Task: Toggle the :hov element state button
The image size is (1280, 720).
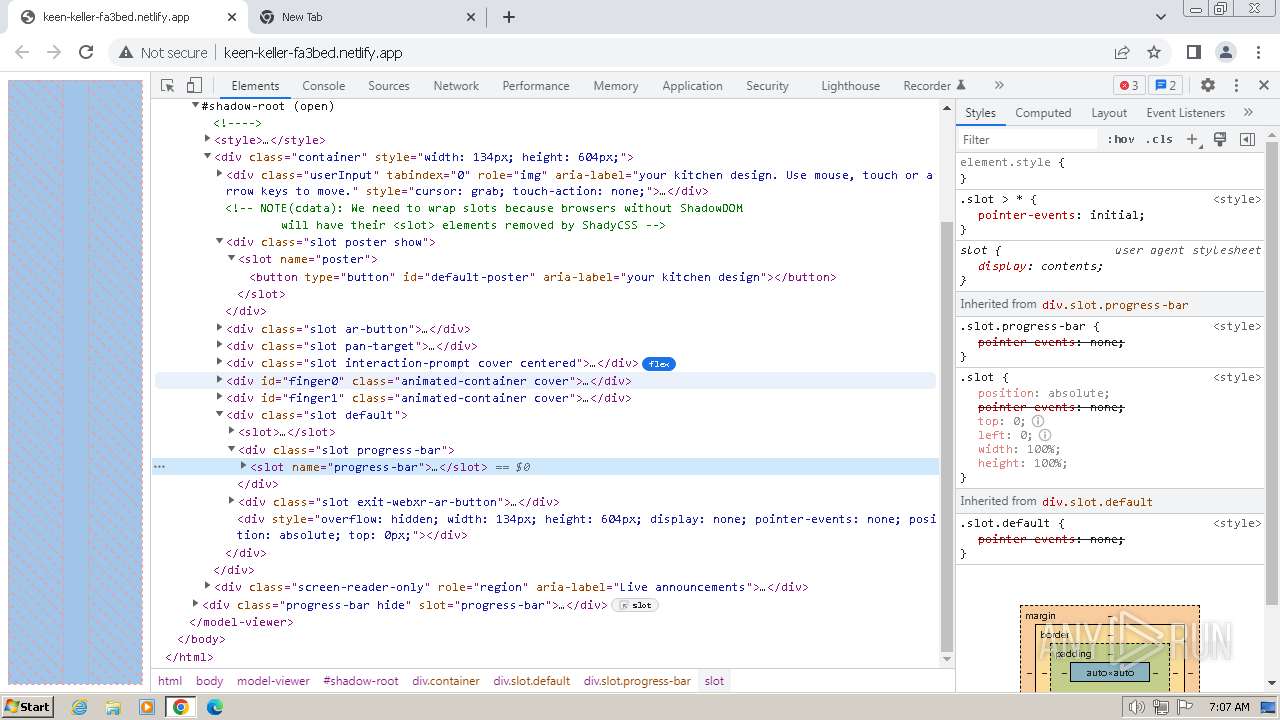Action: [1121, 140]
